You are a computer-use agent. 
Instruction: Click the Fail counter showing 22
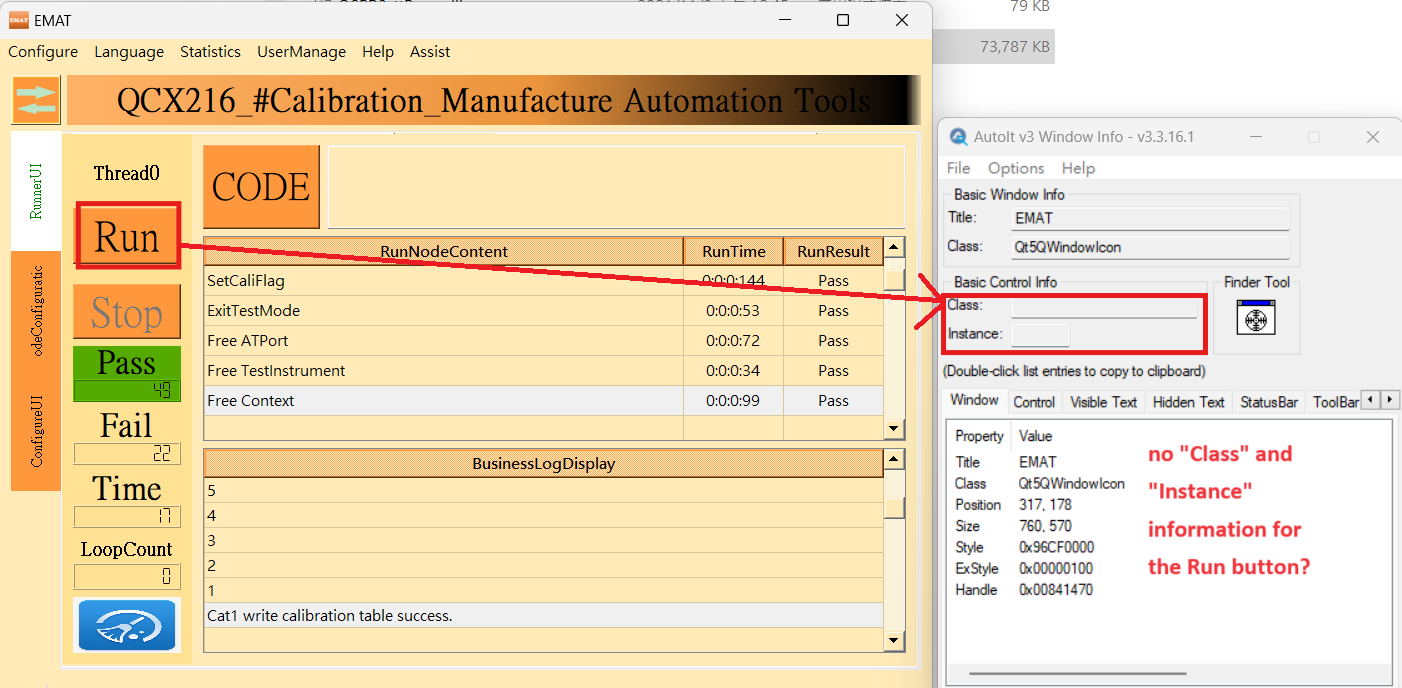(x=127, y=454)
